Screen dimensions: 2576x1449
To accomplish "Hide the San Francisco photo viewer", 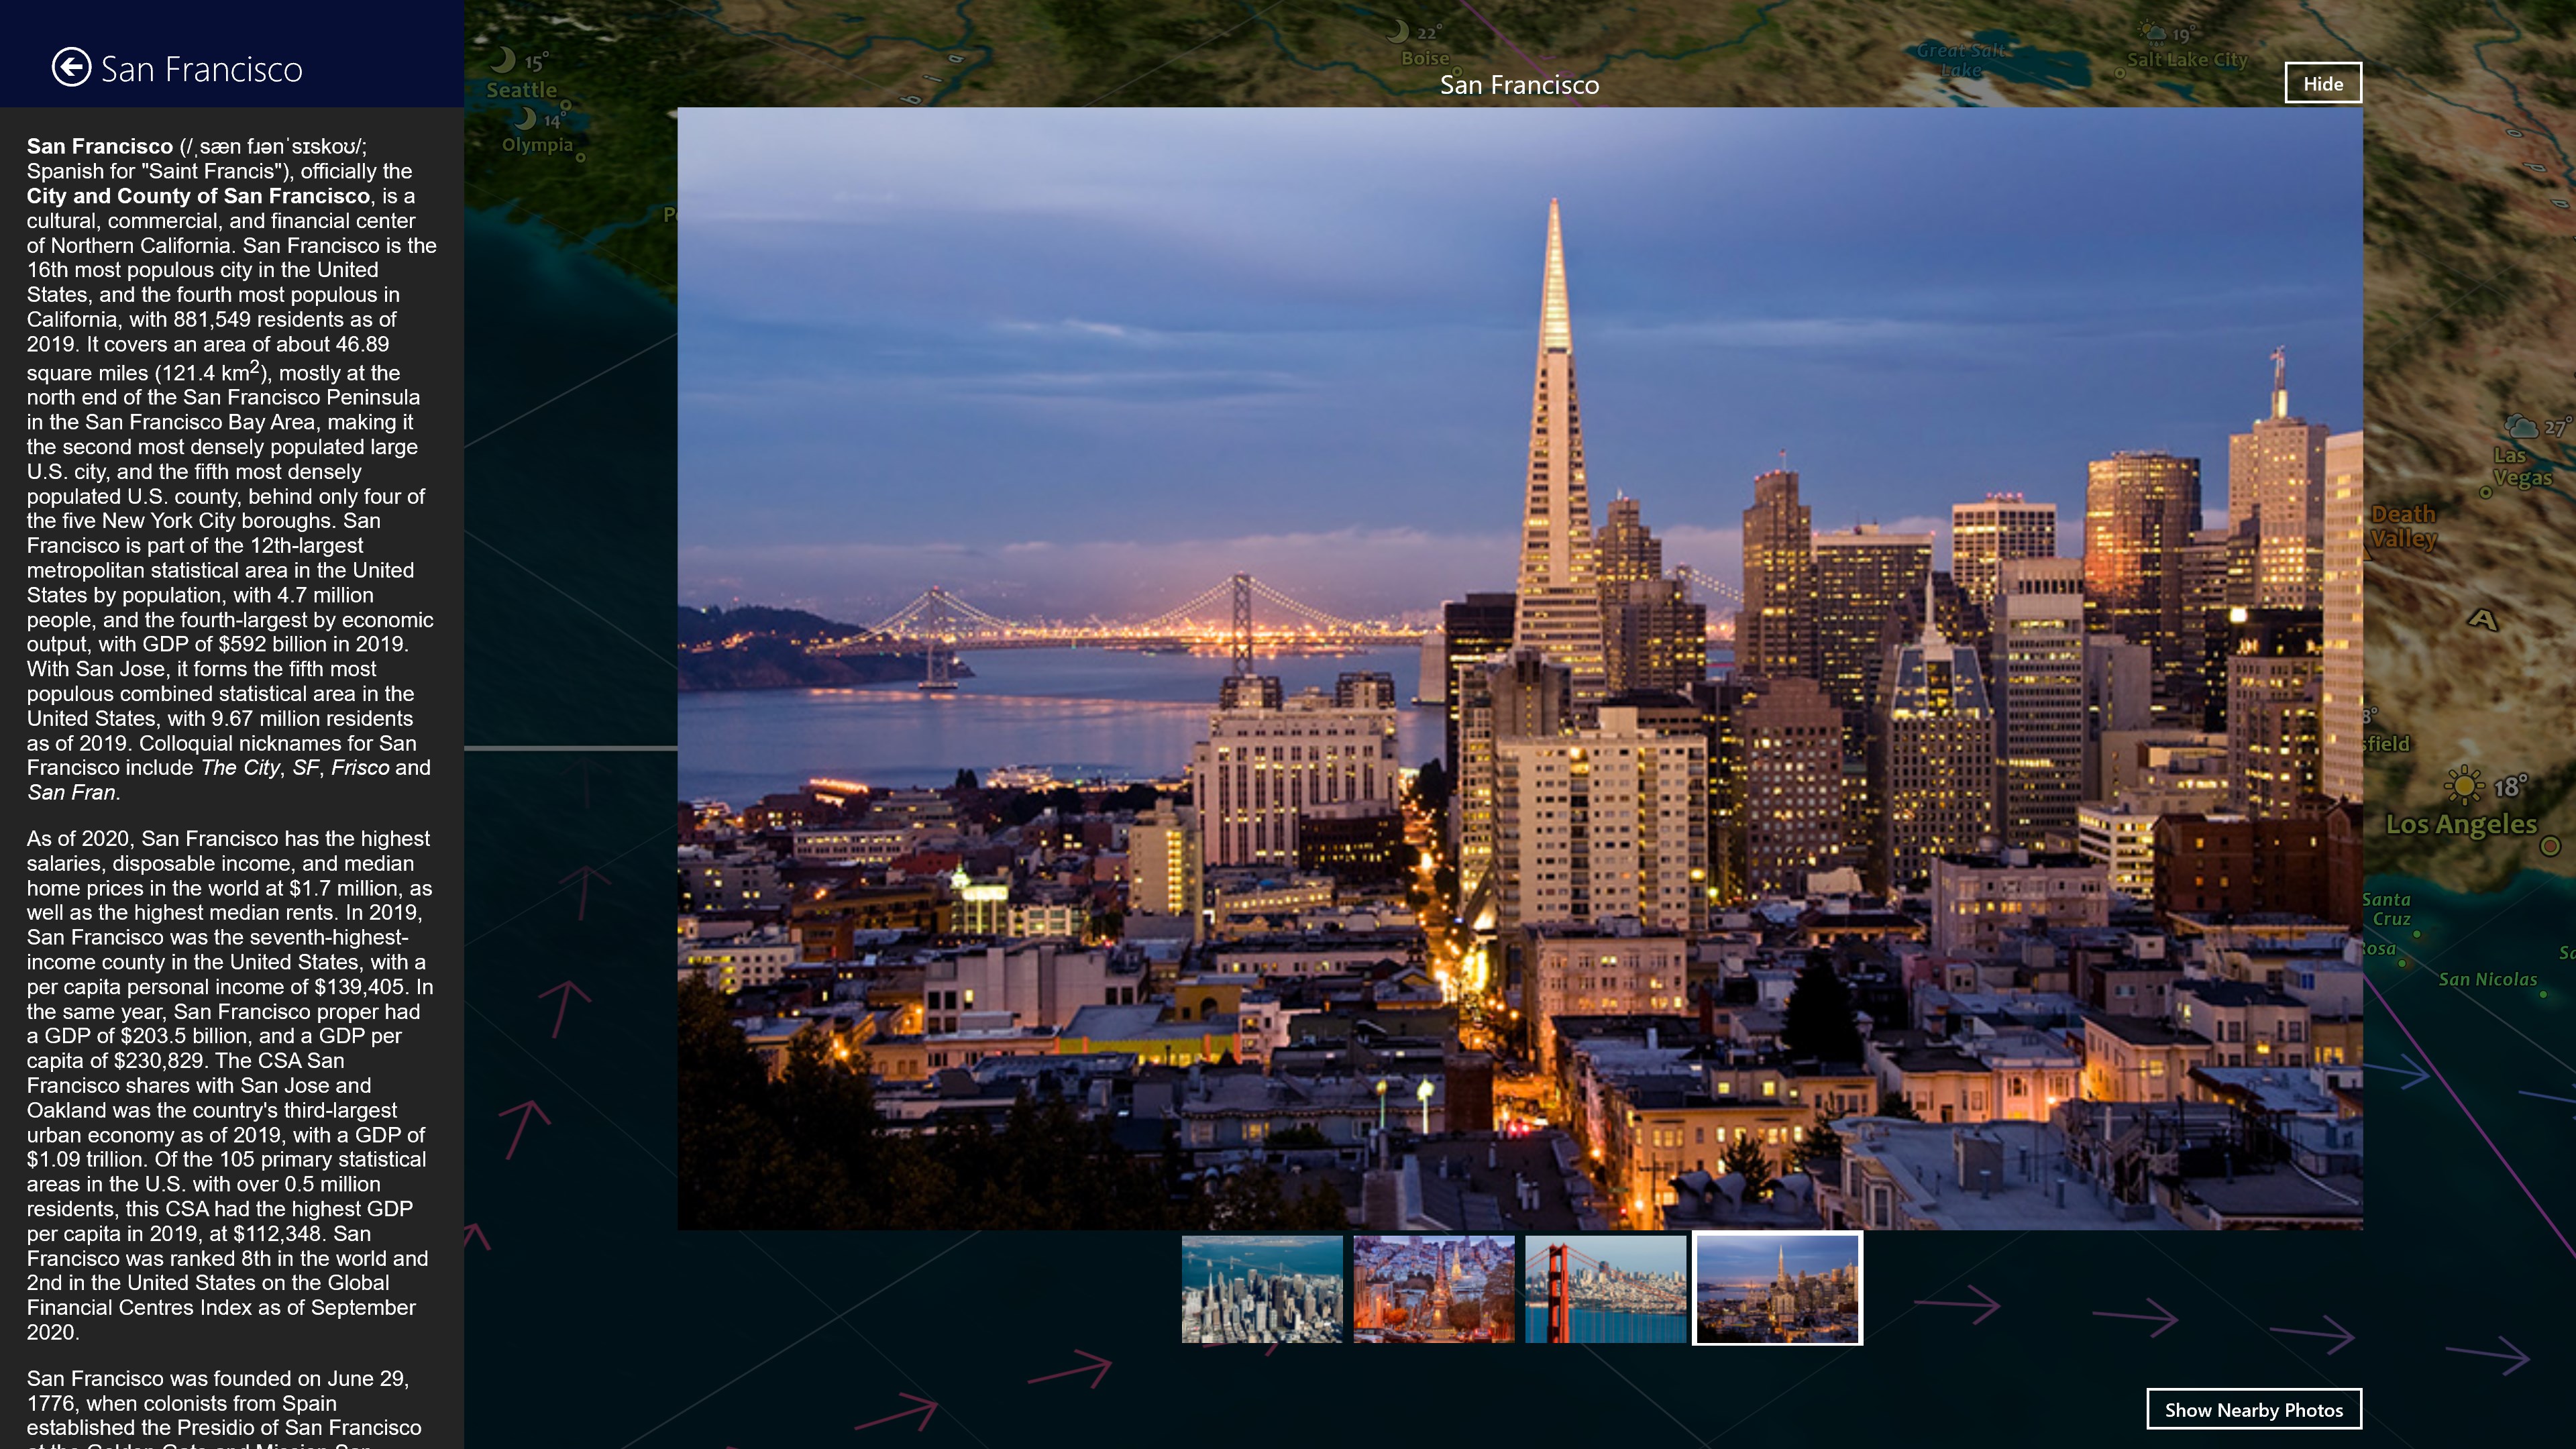I will coord(2322,83).
